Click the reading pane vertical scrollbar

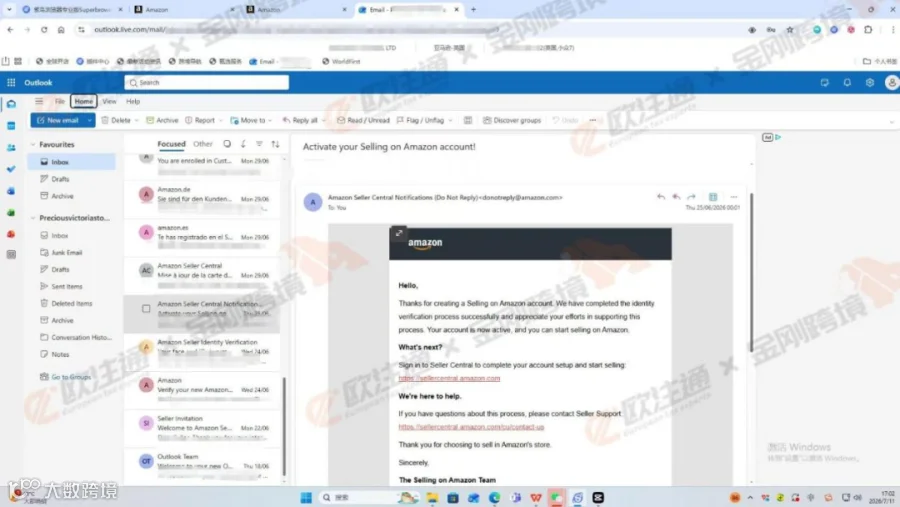click(x=751, y=273)
